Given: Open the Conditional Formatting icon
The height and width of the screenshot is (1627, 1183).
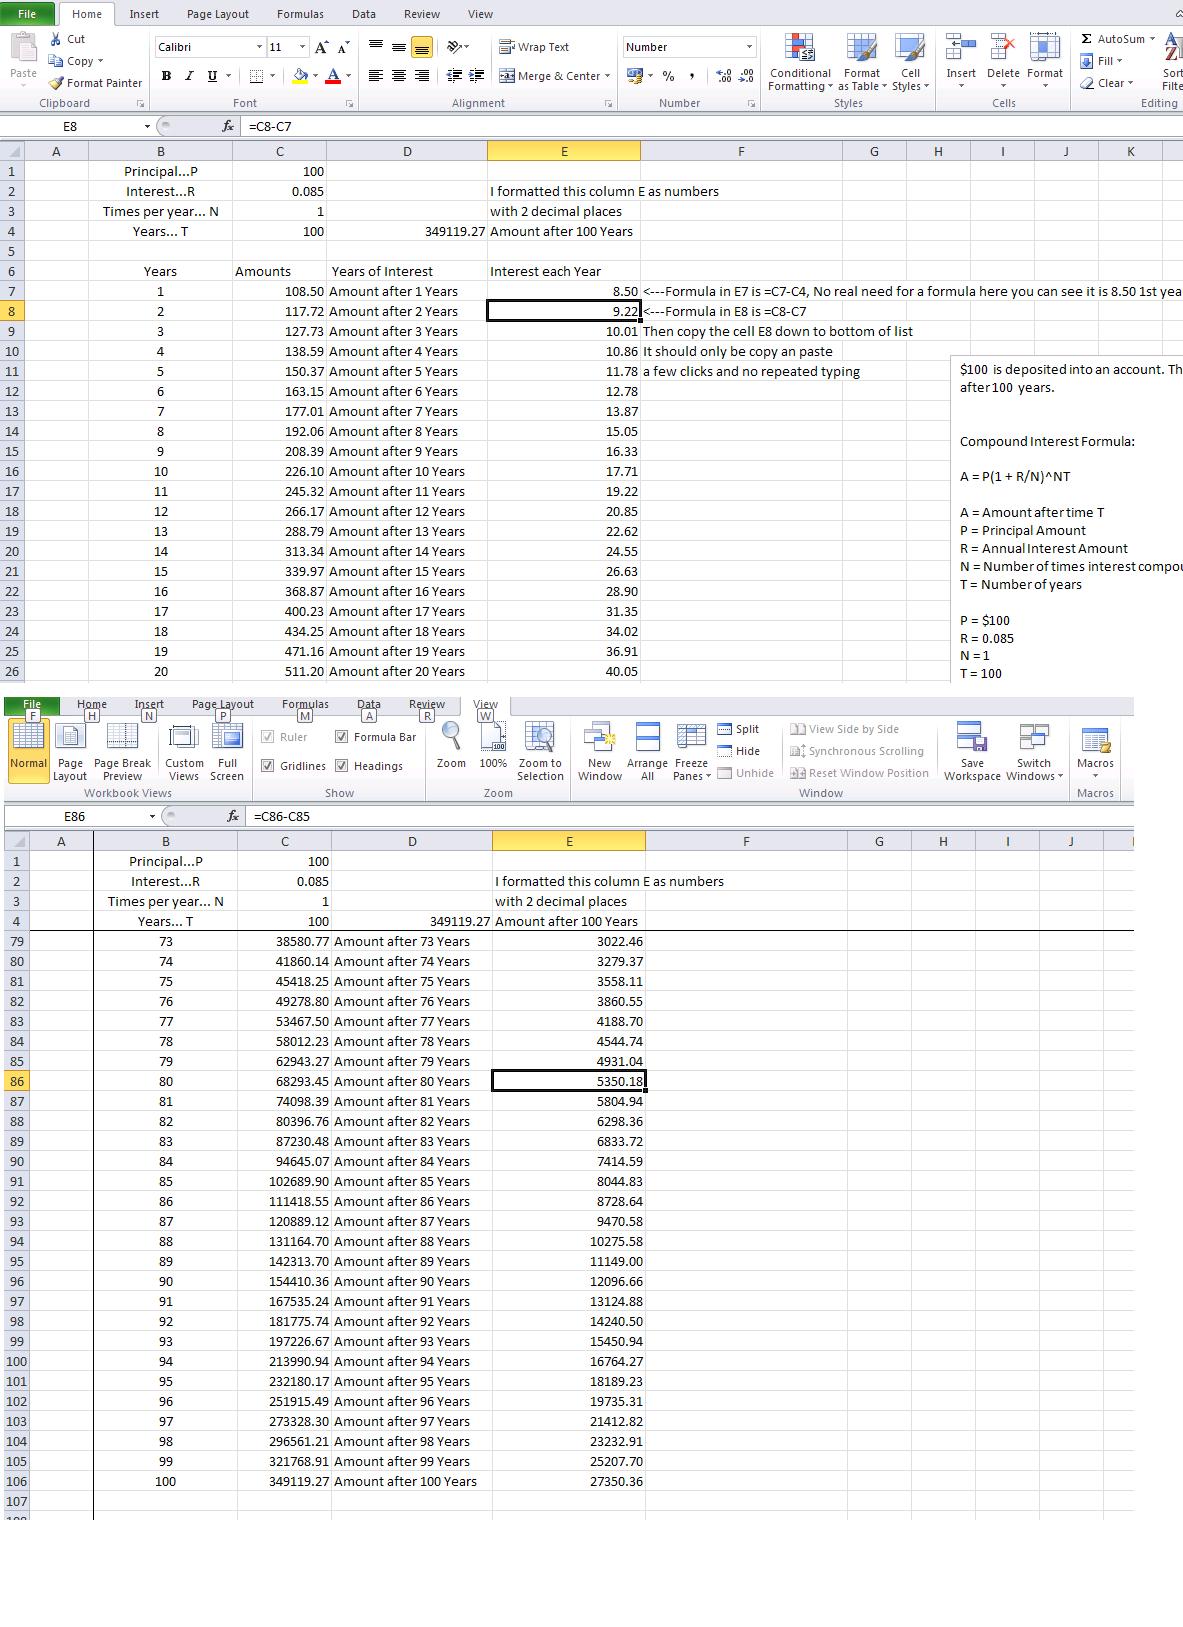Looking at the screenshot, I should pos(799,48).
